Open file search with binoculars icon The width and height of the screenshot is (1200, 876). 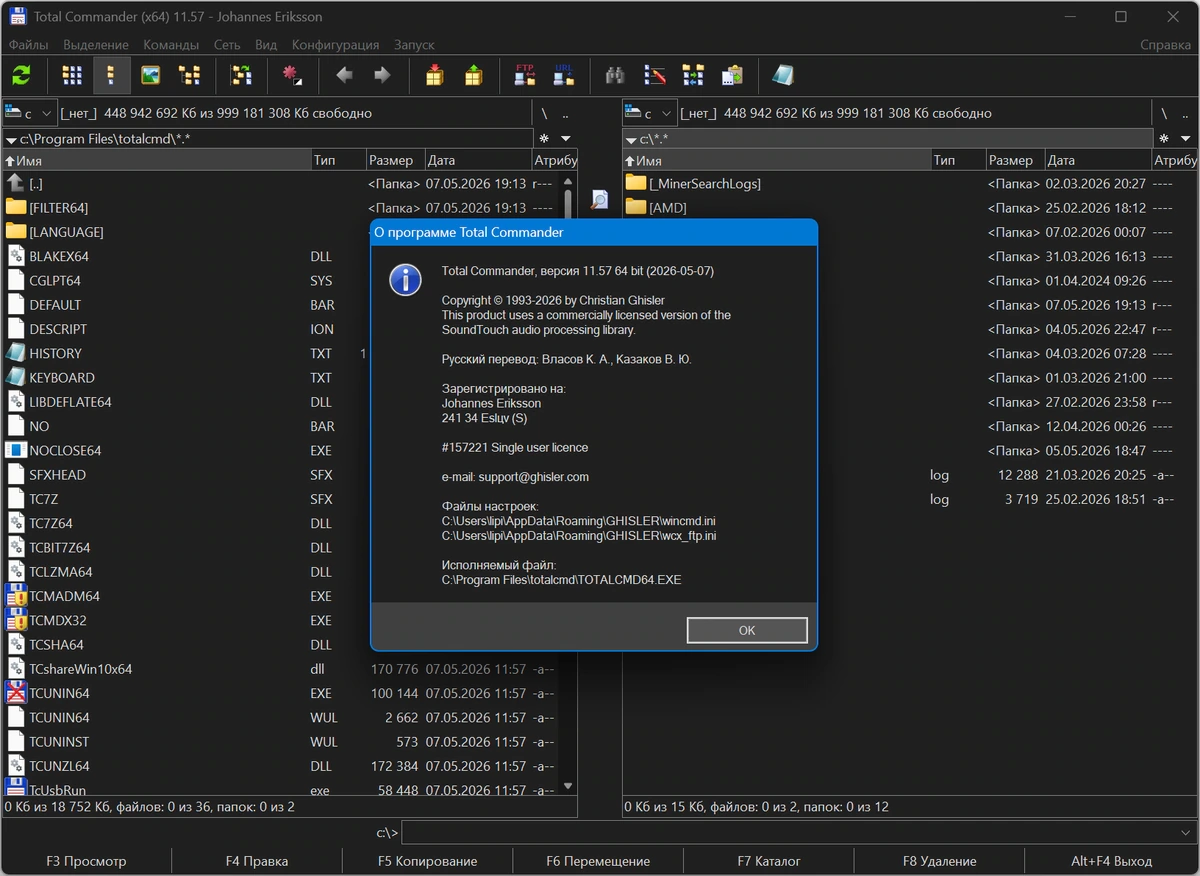pos(616,75)
